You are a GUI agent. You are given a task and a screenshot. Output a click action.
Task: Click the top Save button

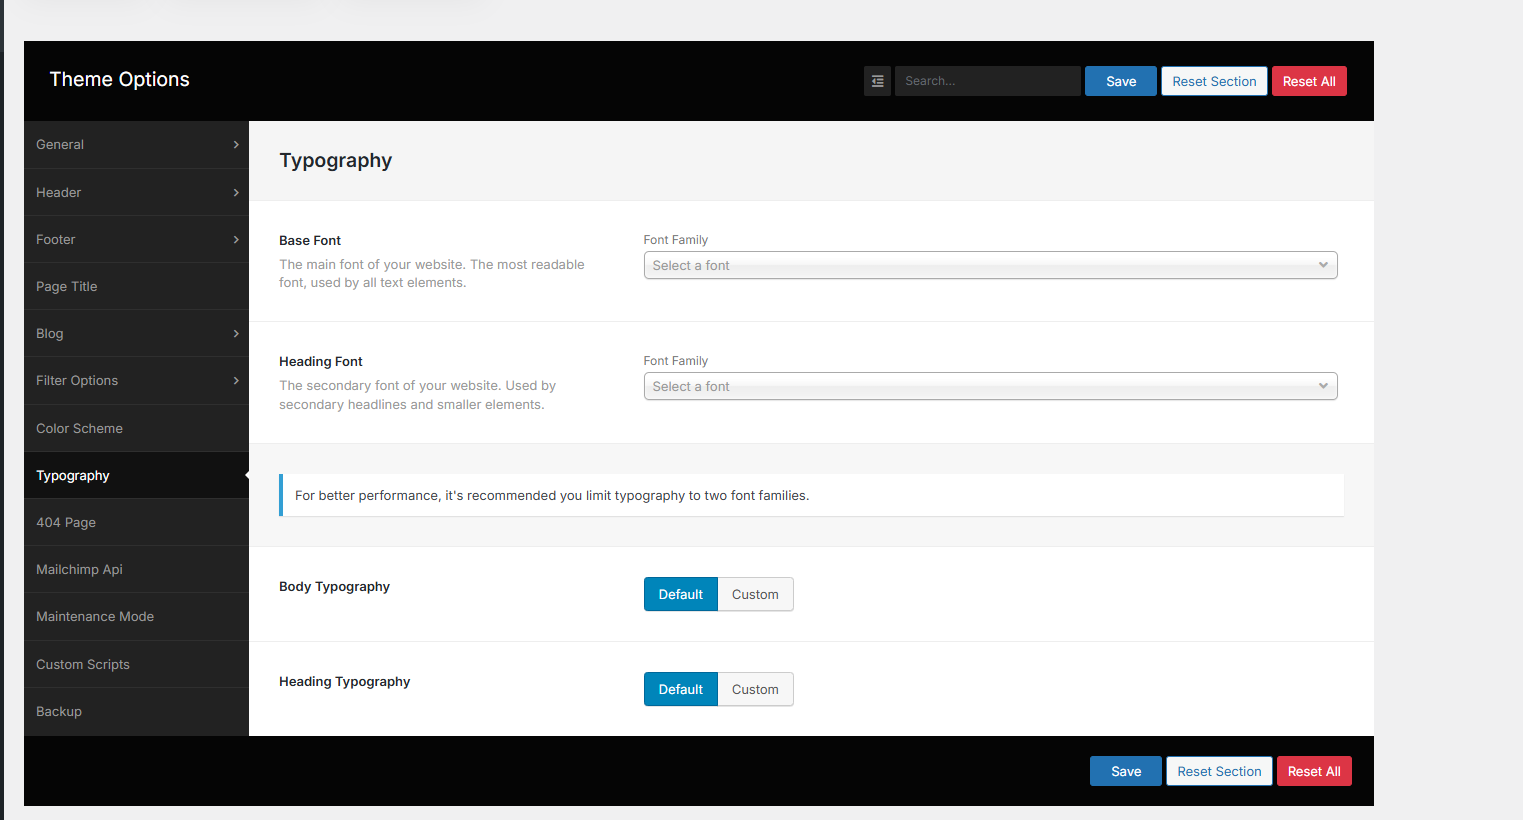pos(1120,81)
